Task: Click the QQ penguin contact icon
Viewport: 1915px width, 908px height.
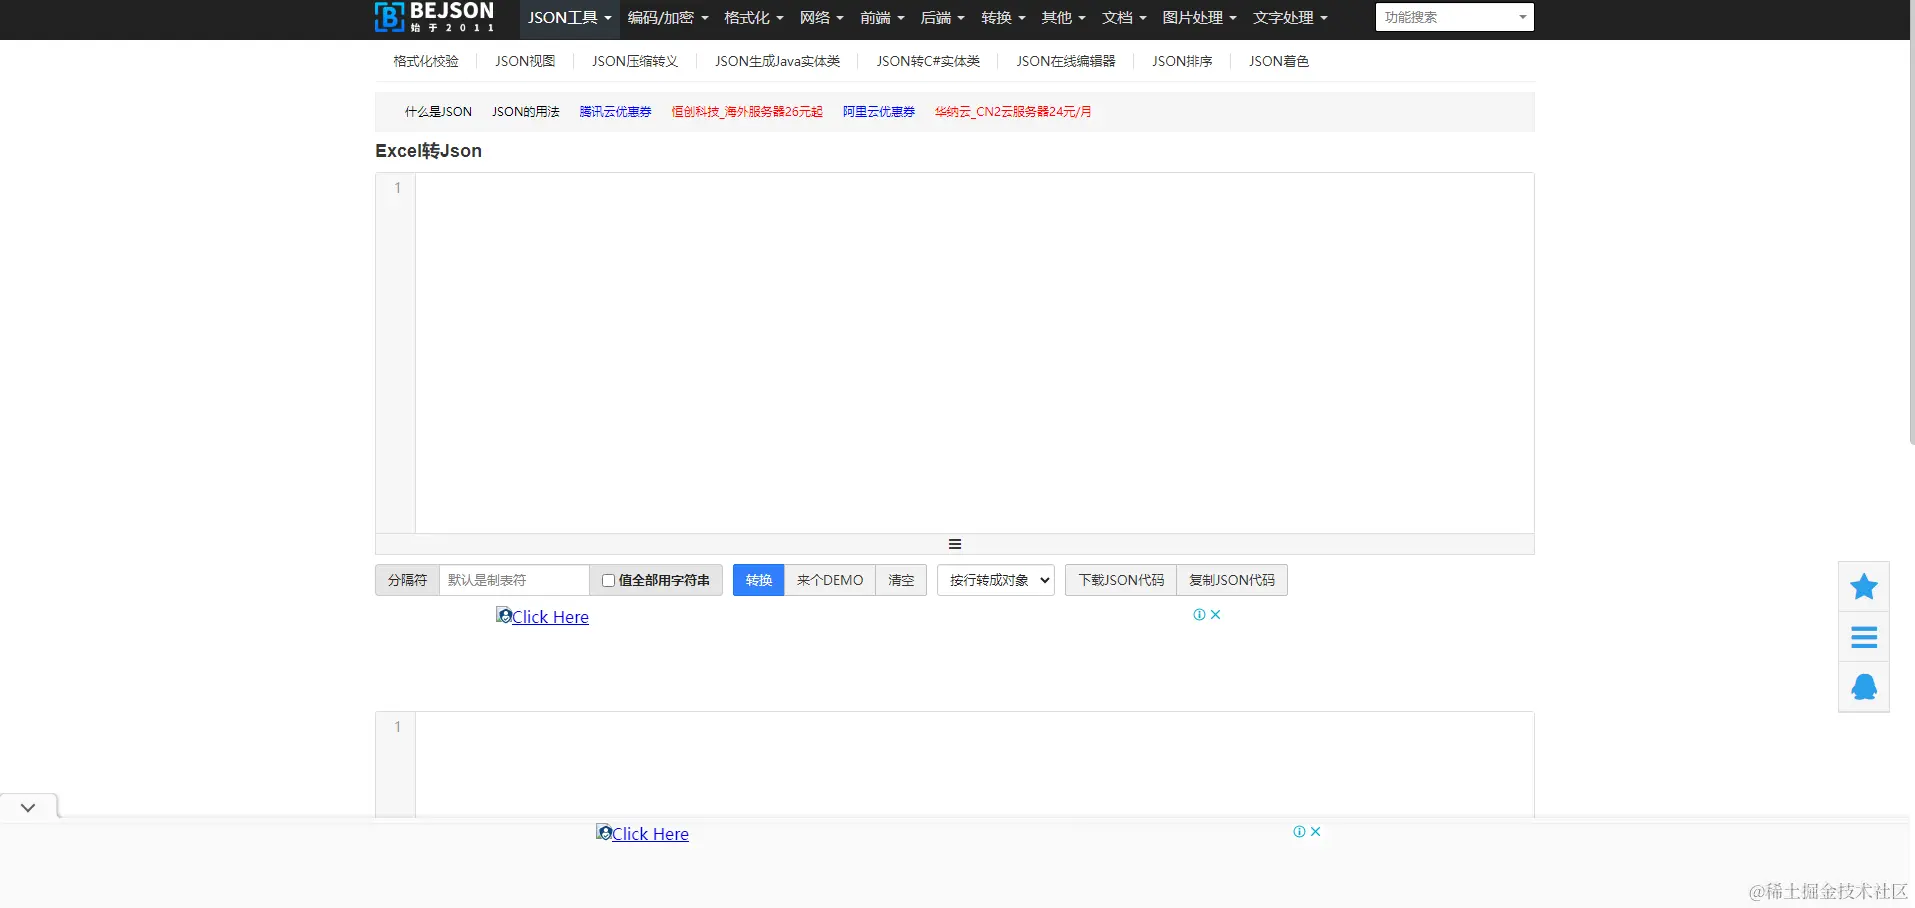Action: pos(1864,687)
